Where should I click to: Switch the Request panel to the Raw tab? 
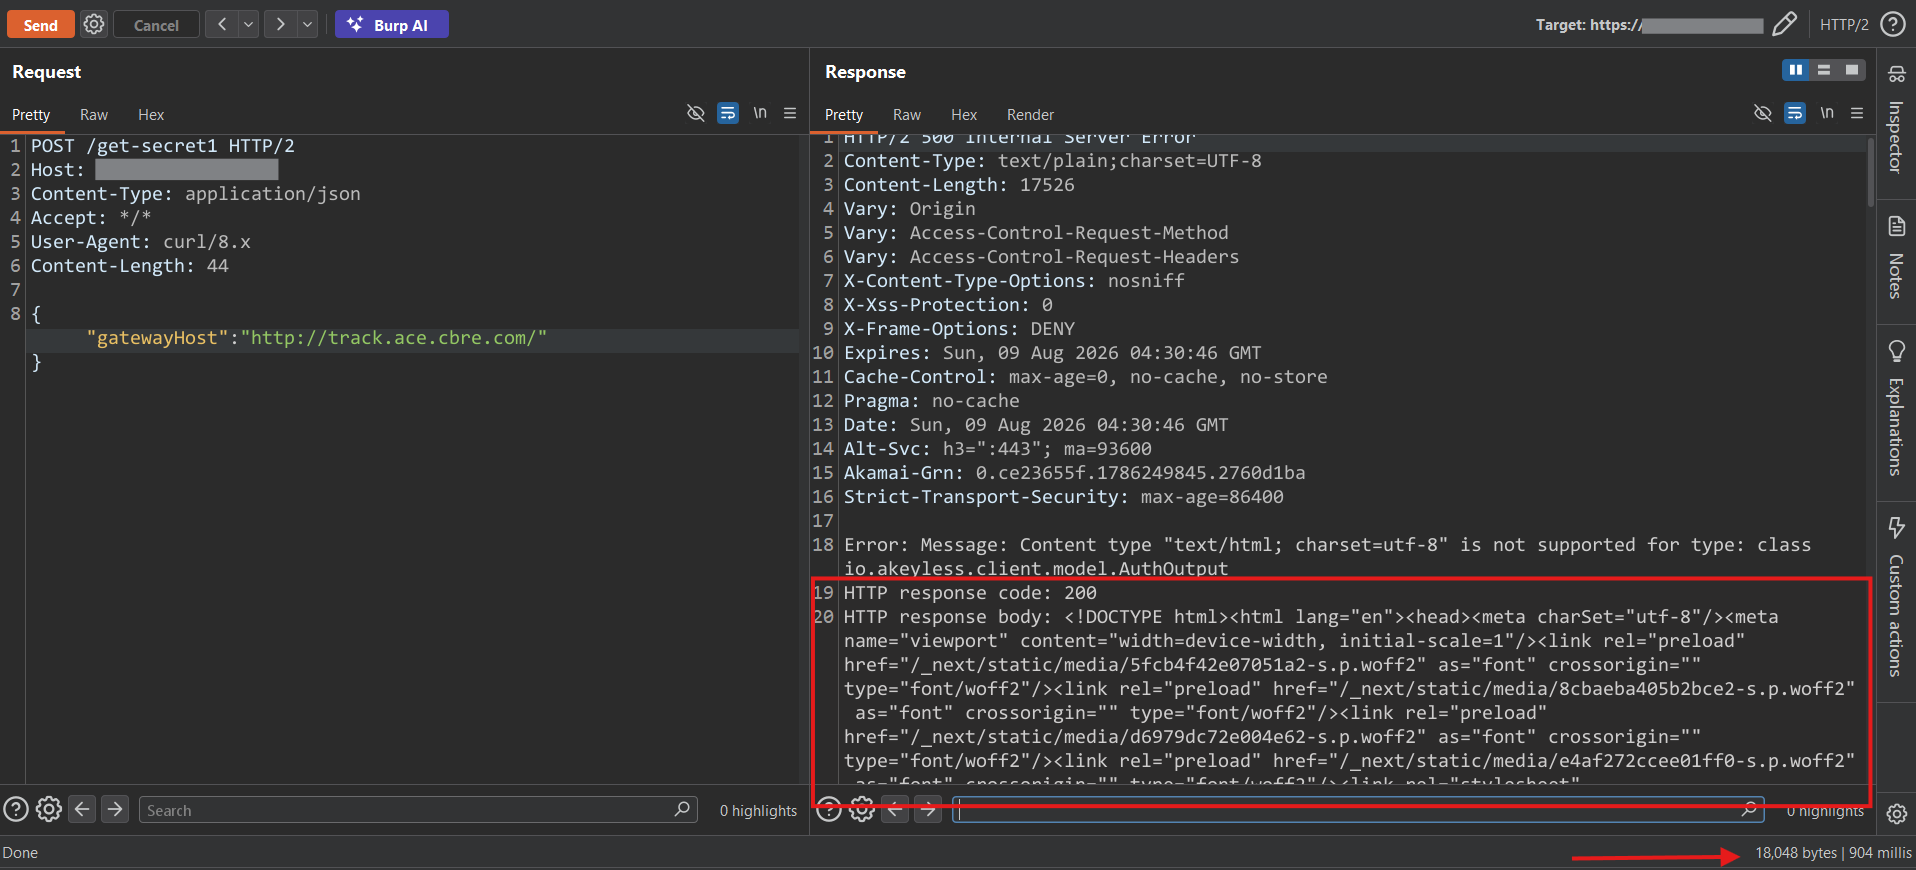pyautogui.click(x=94, y=115)
